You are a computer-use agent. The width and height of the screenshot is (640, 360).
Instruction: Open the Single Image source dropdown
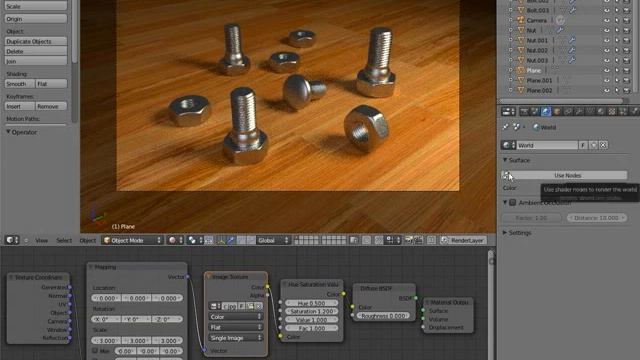[x=236, y=338]
